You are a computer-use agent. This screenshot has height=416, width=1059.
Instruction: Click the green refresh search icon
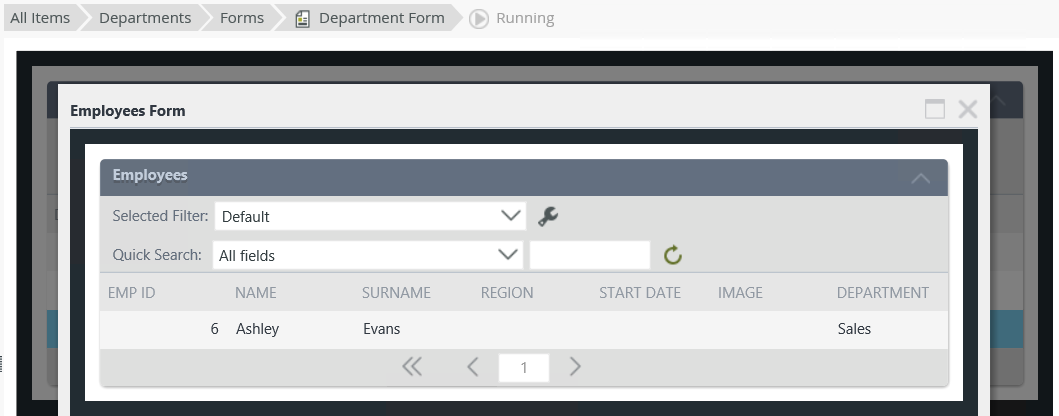coord(673,256)
